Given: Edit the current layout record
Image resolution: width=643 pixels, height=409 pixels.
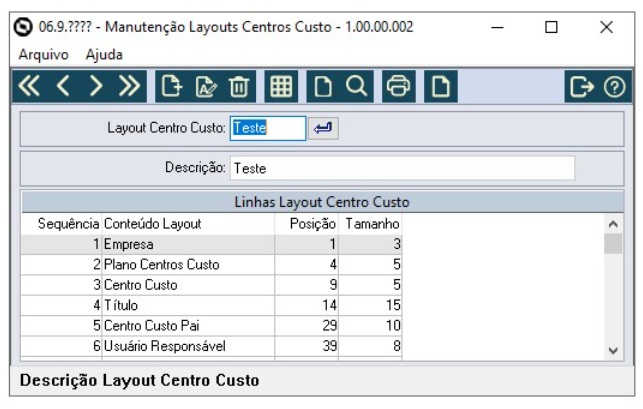Looking at the screenshot, I should click(206, 86).
